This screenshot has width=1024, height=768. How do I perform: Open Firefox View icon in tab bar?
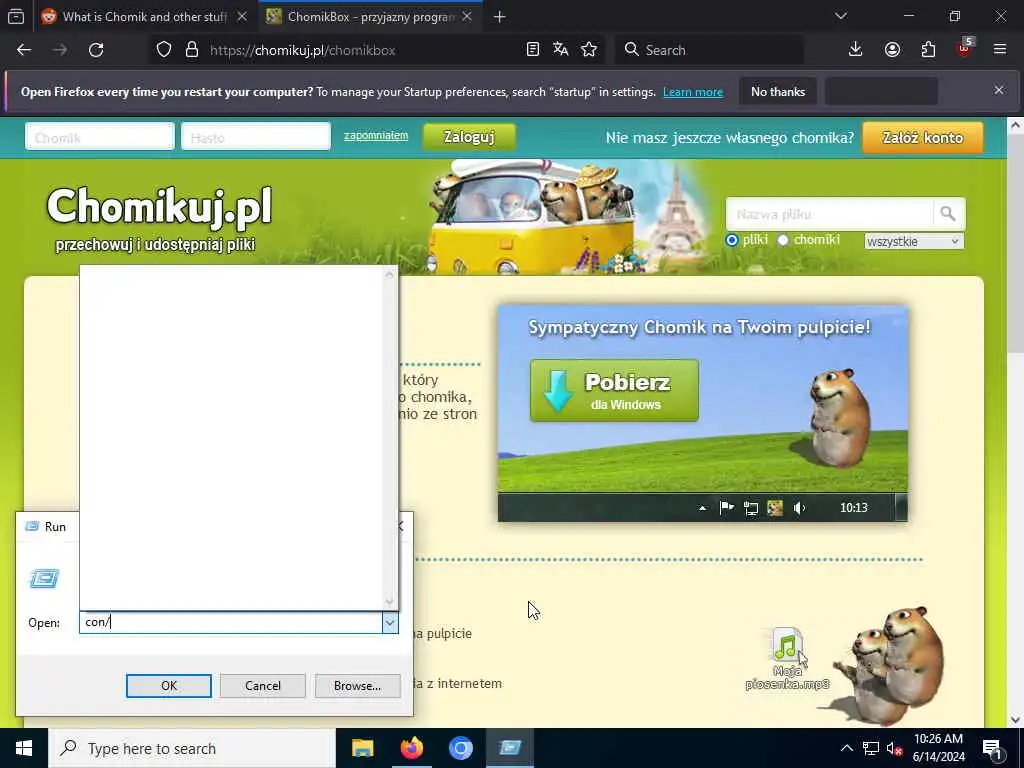(x=16, y=16)
